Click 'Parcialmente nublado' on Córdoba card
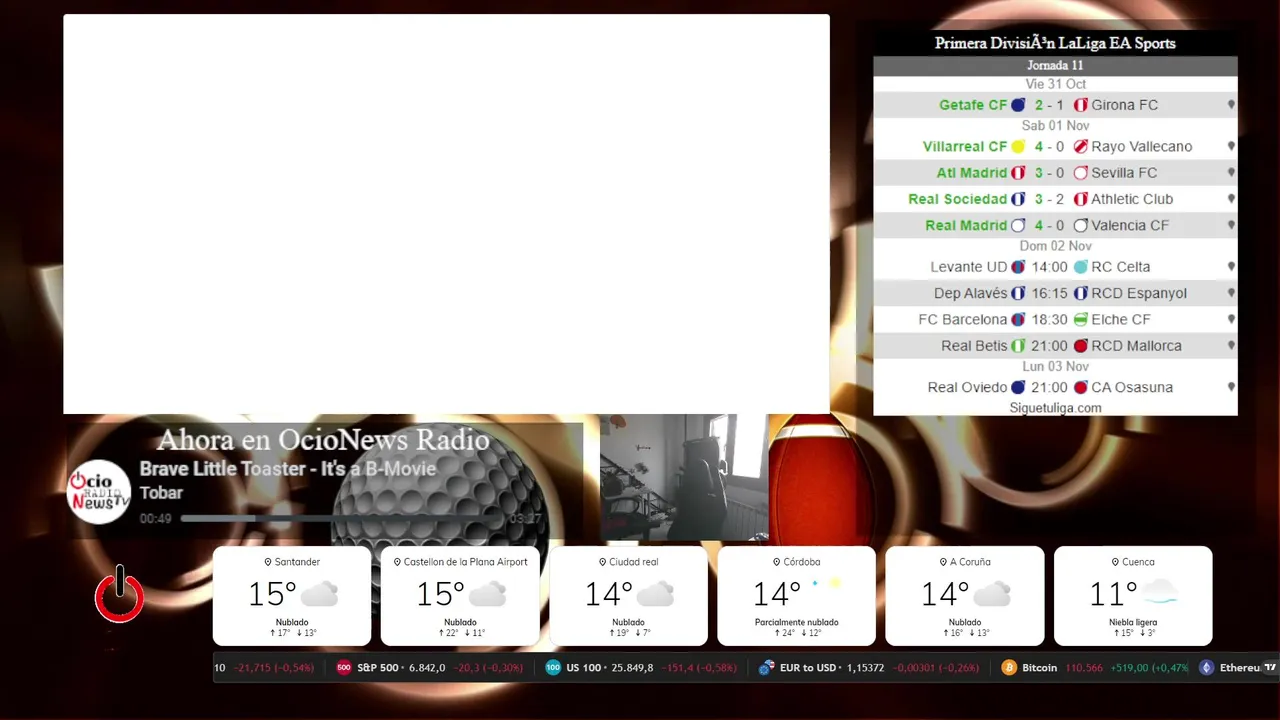 click(x=797, y=622)
